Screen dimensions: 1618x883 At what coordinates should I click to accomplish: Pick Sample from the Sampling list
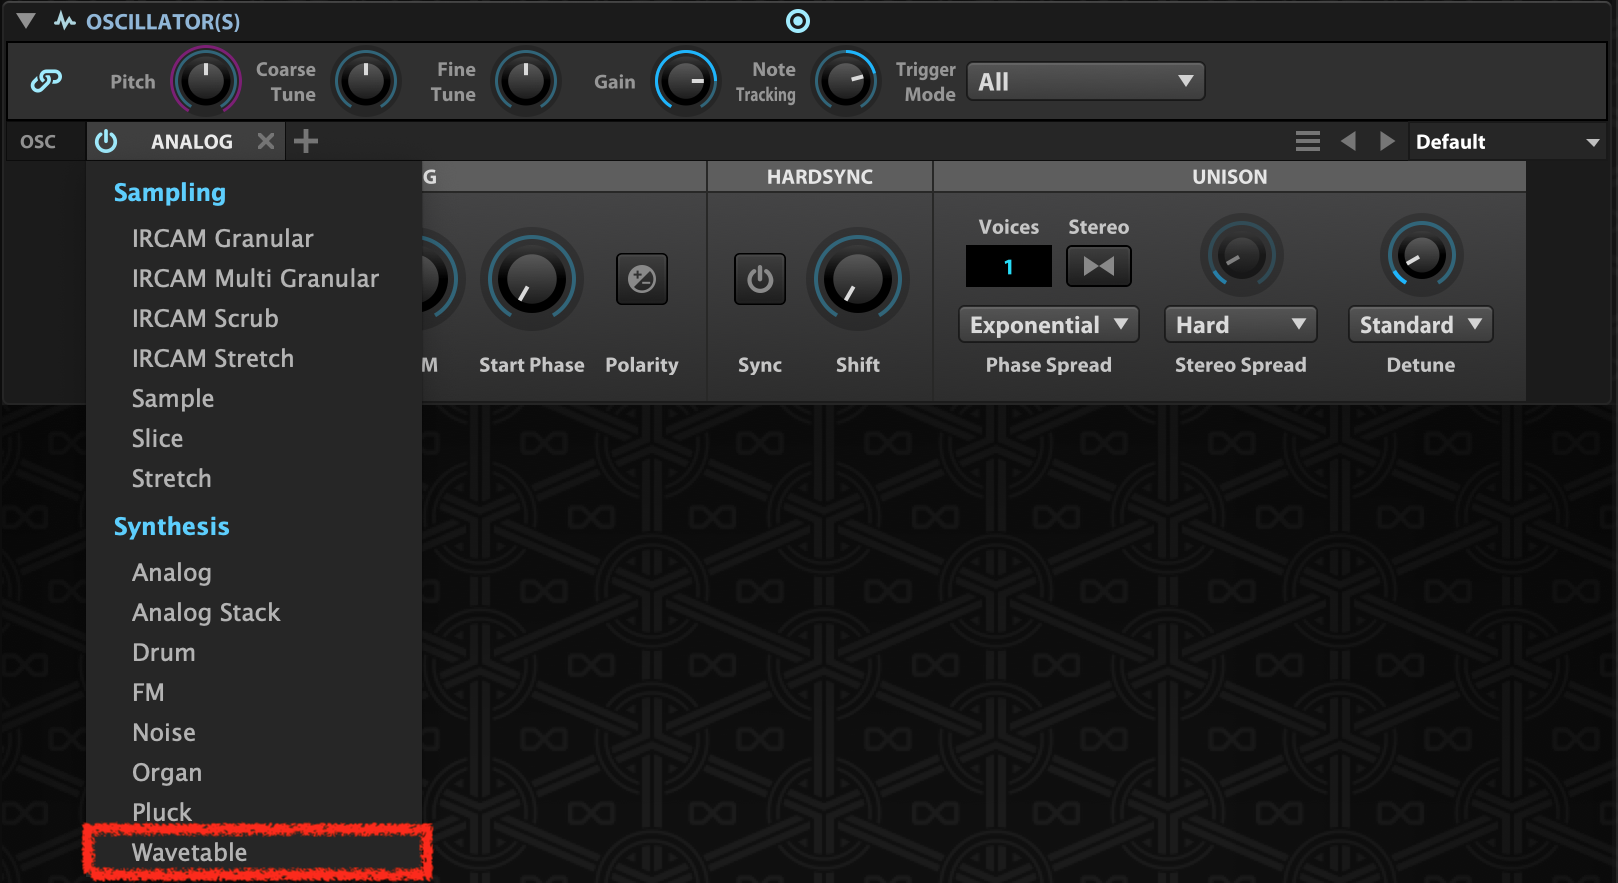[254, 398]
